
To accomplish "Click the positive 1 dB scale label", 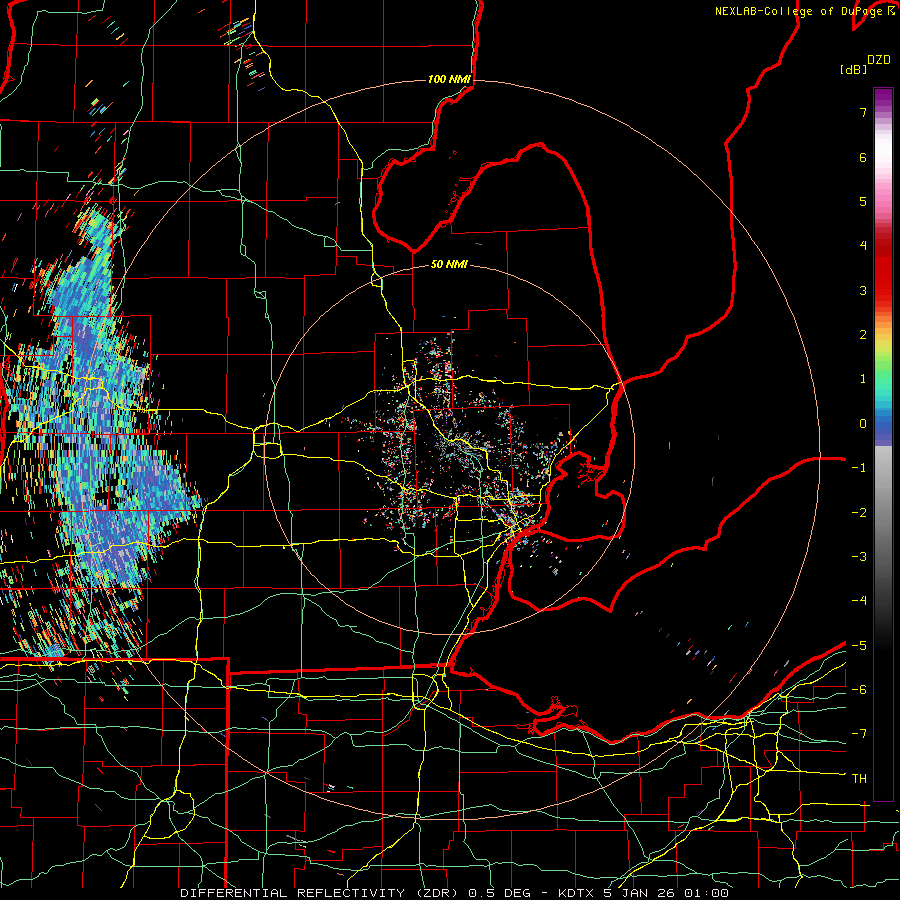I will (863, 379).
